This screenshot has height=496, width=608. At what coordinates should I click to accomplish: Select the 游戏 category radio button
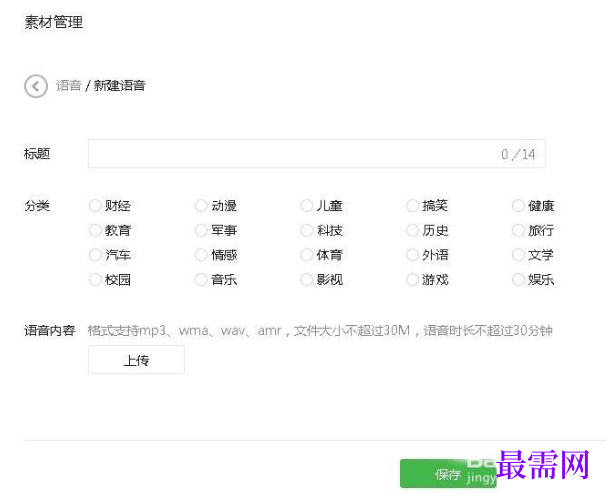(x=412, y=279)
